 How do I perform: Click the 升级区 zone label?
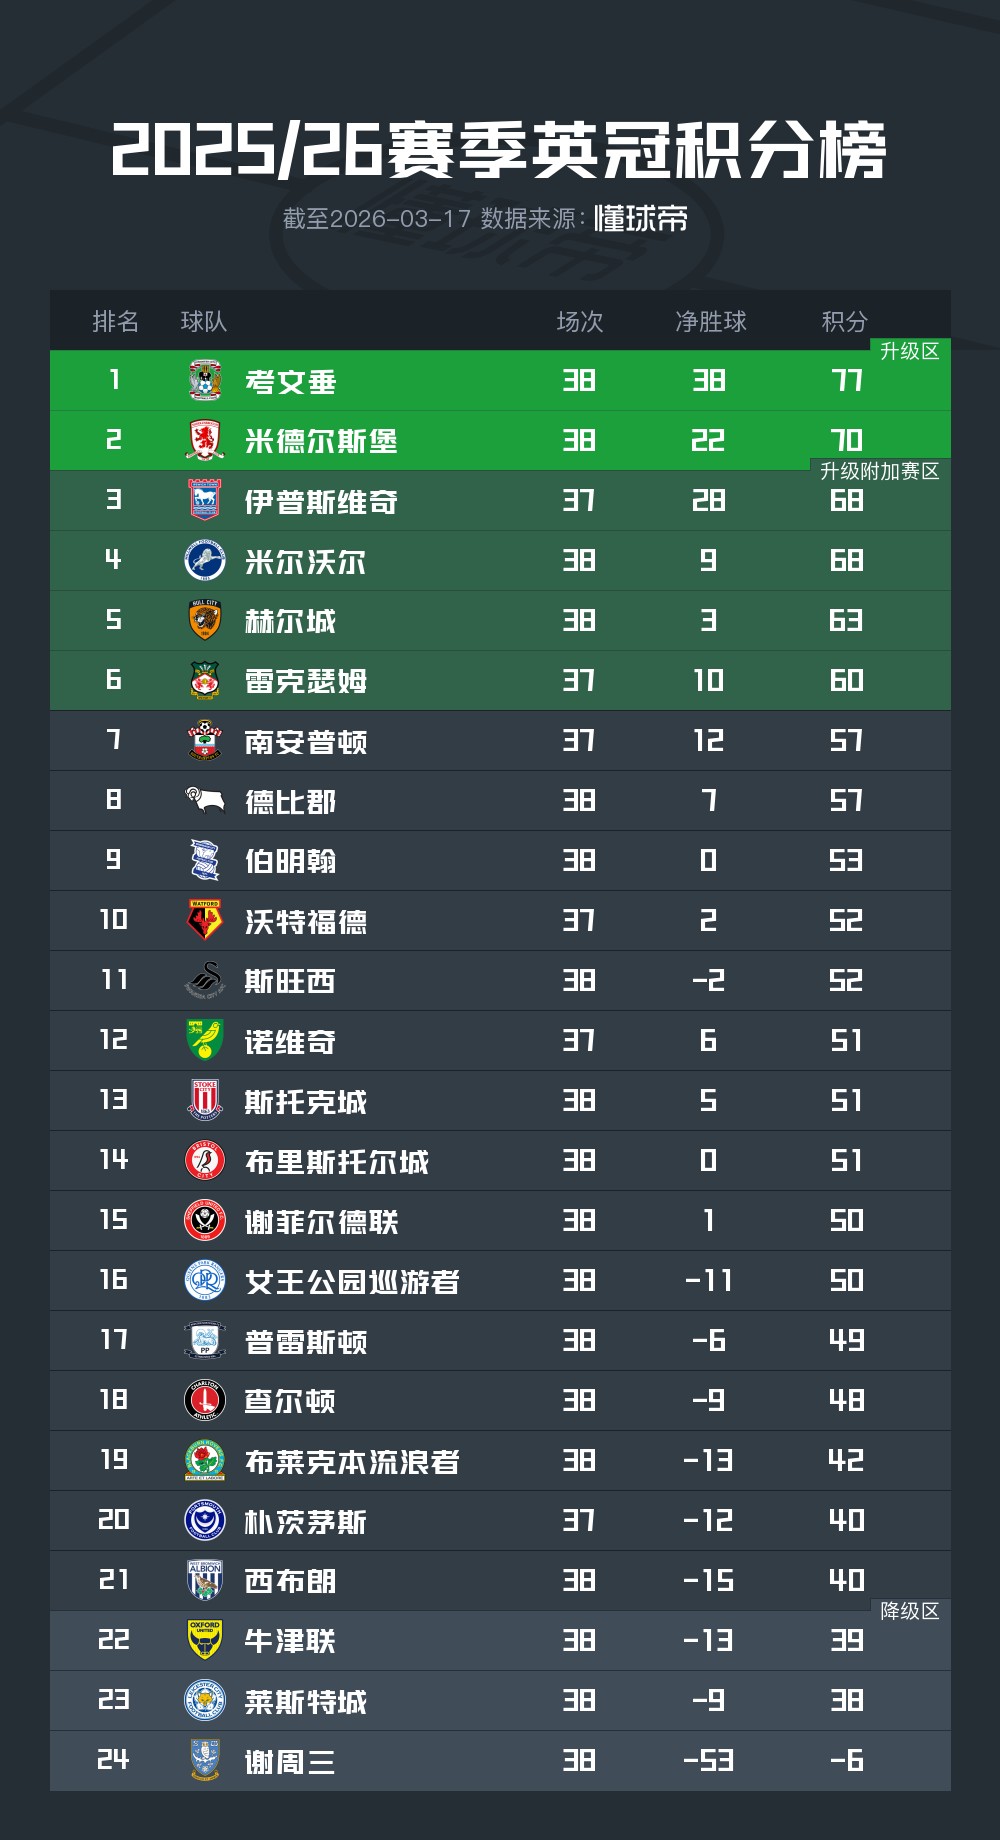(909, 351)
